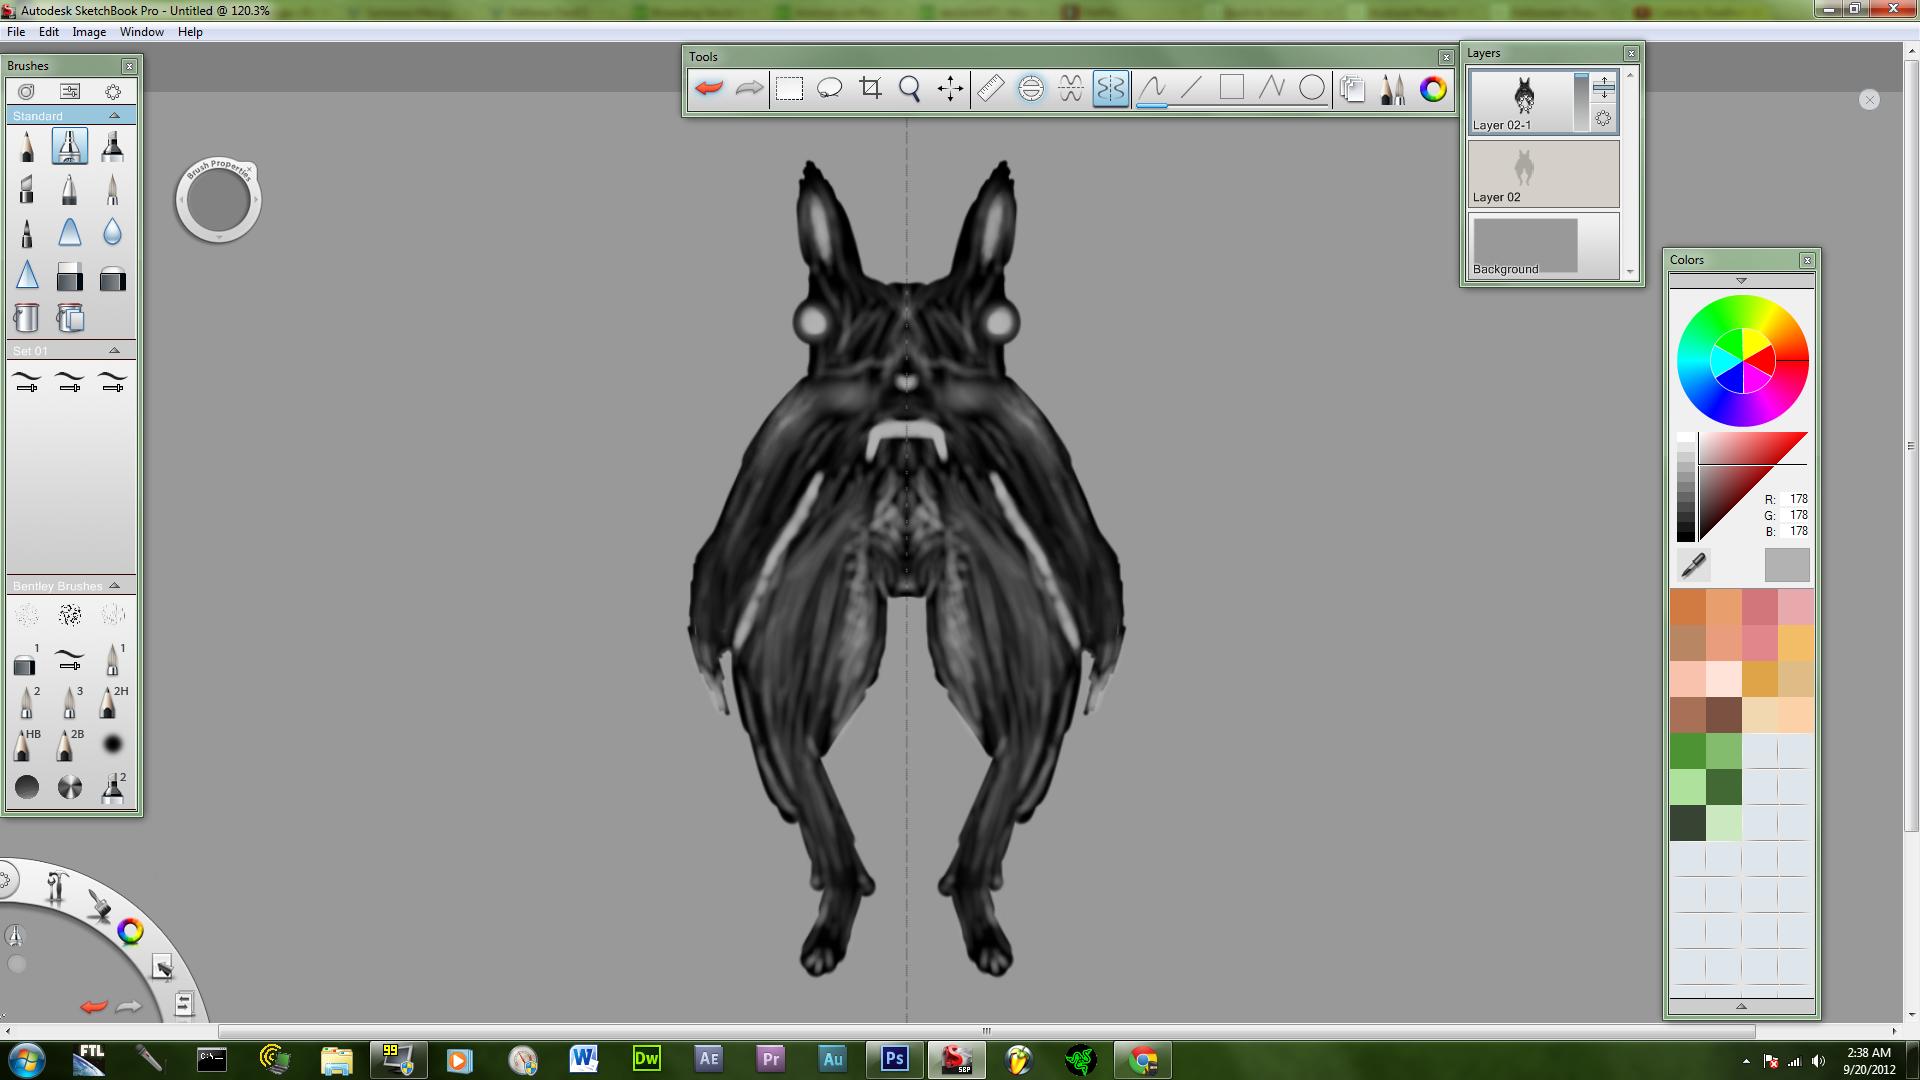The height and width of the screenshot is (1080, 1920).
Task: Click the Undo arrow in Tools panel
Action: pos(709,89)
